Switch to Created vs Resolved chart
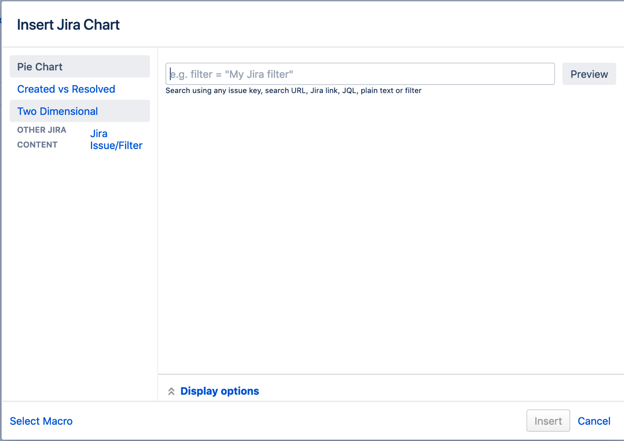 66,89
